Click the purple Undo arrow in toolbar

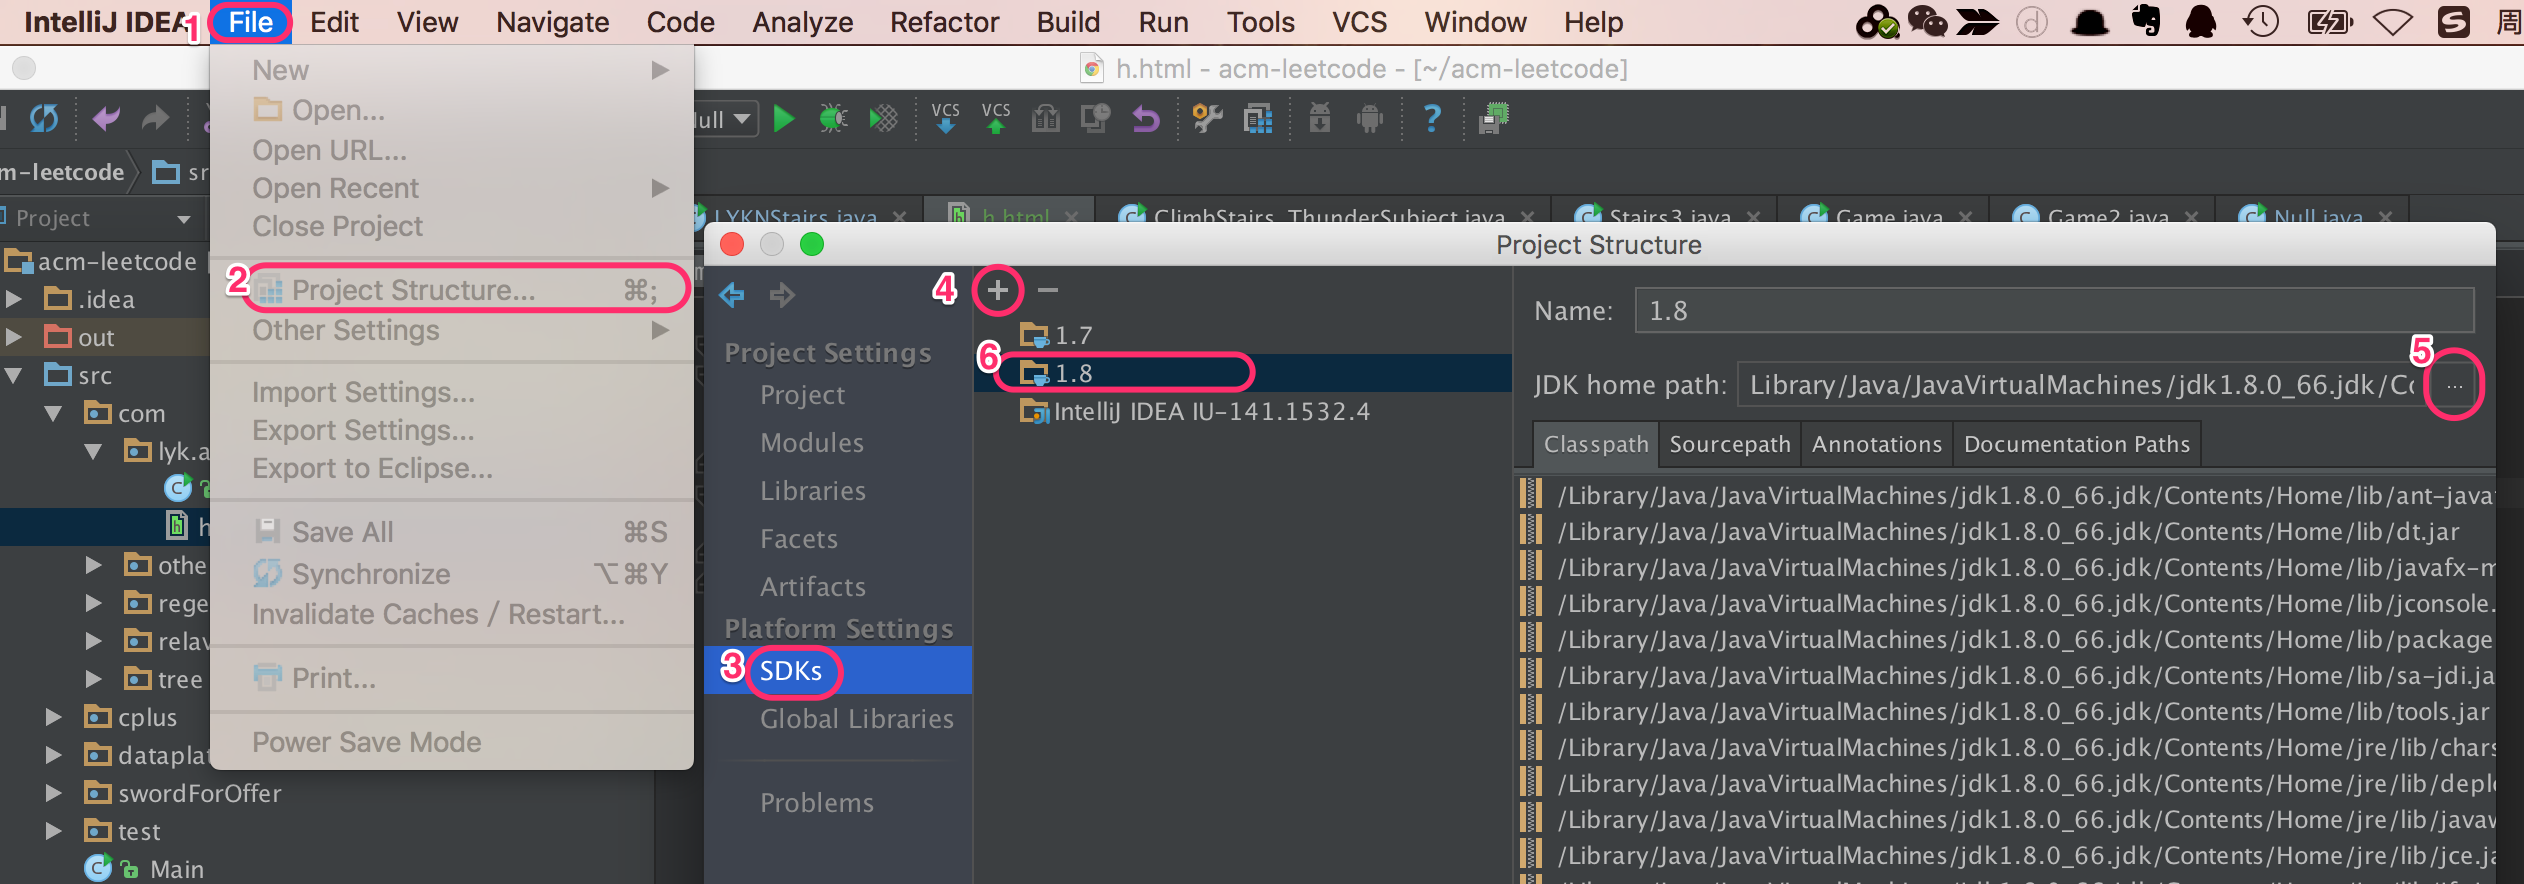(x=106, y=120)
